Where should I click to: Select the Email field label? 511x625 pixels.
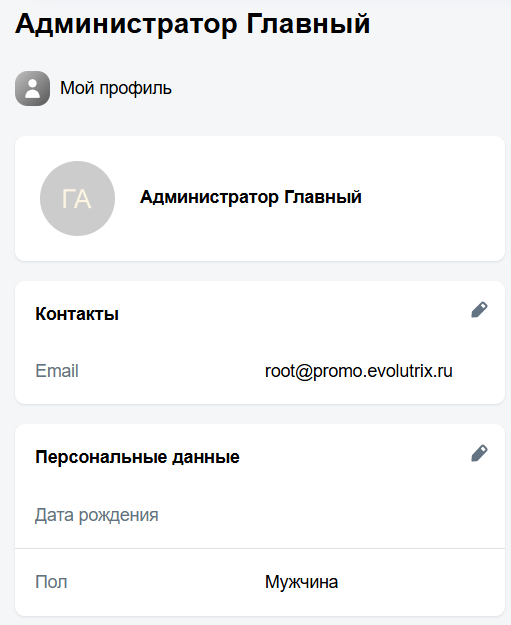click(x=57, y=371)
